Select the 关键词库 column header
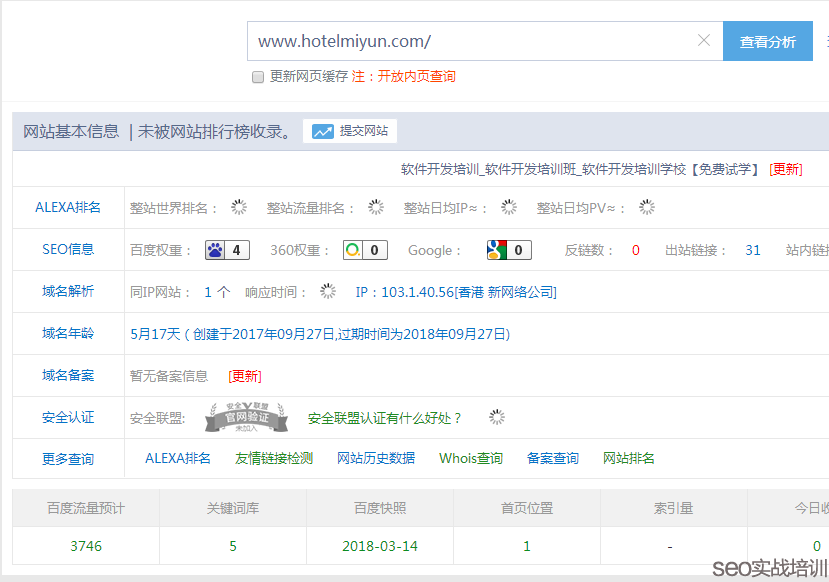Screen dimensions: 829x582 pos(232,509)
